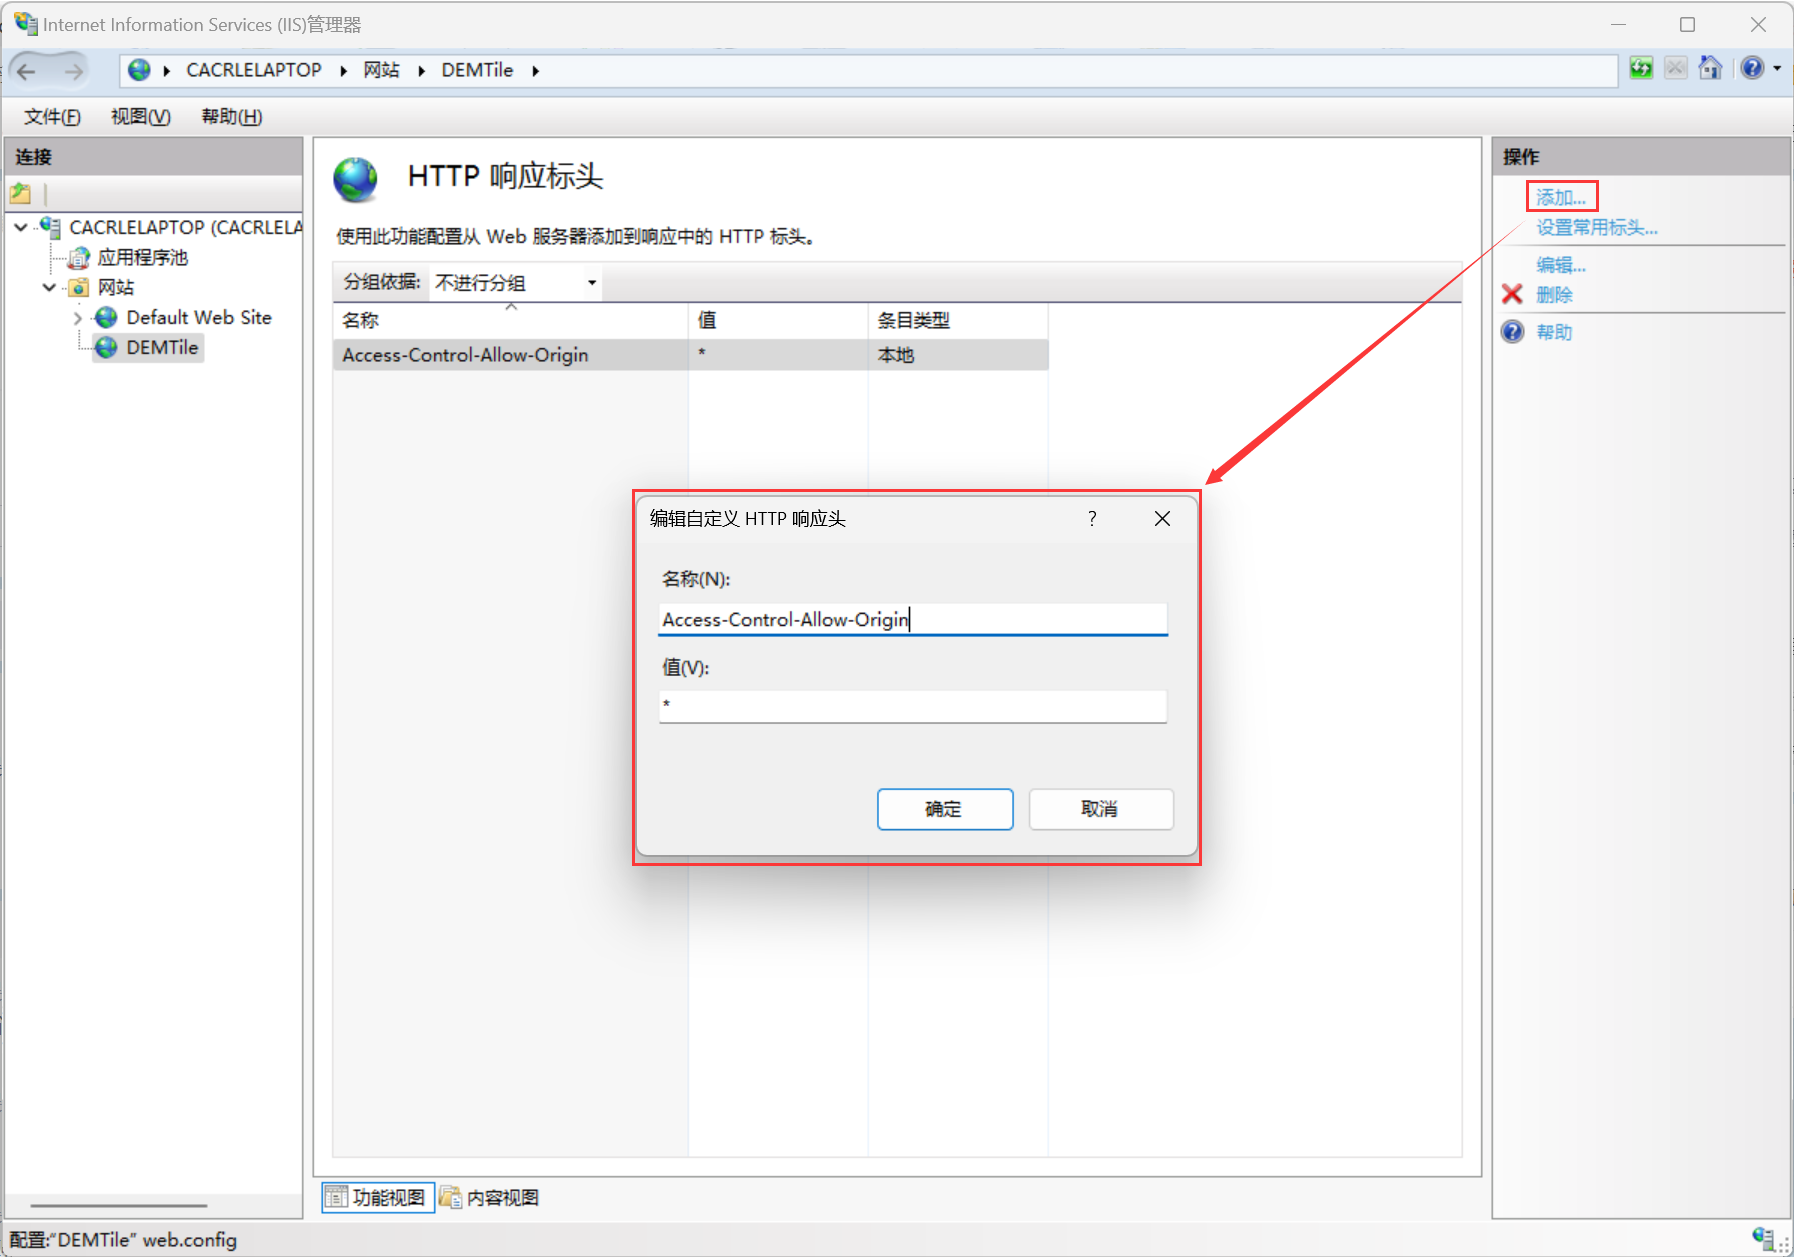This screenshot has height=1257, width=1794.
Task: Click the red X delete icon
Action: [x=1512, y=294]
